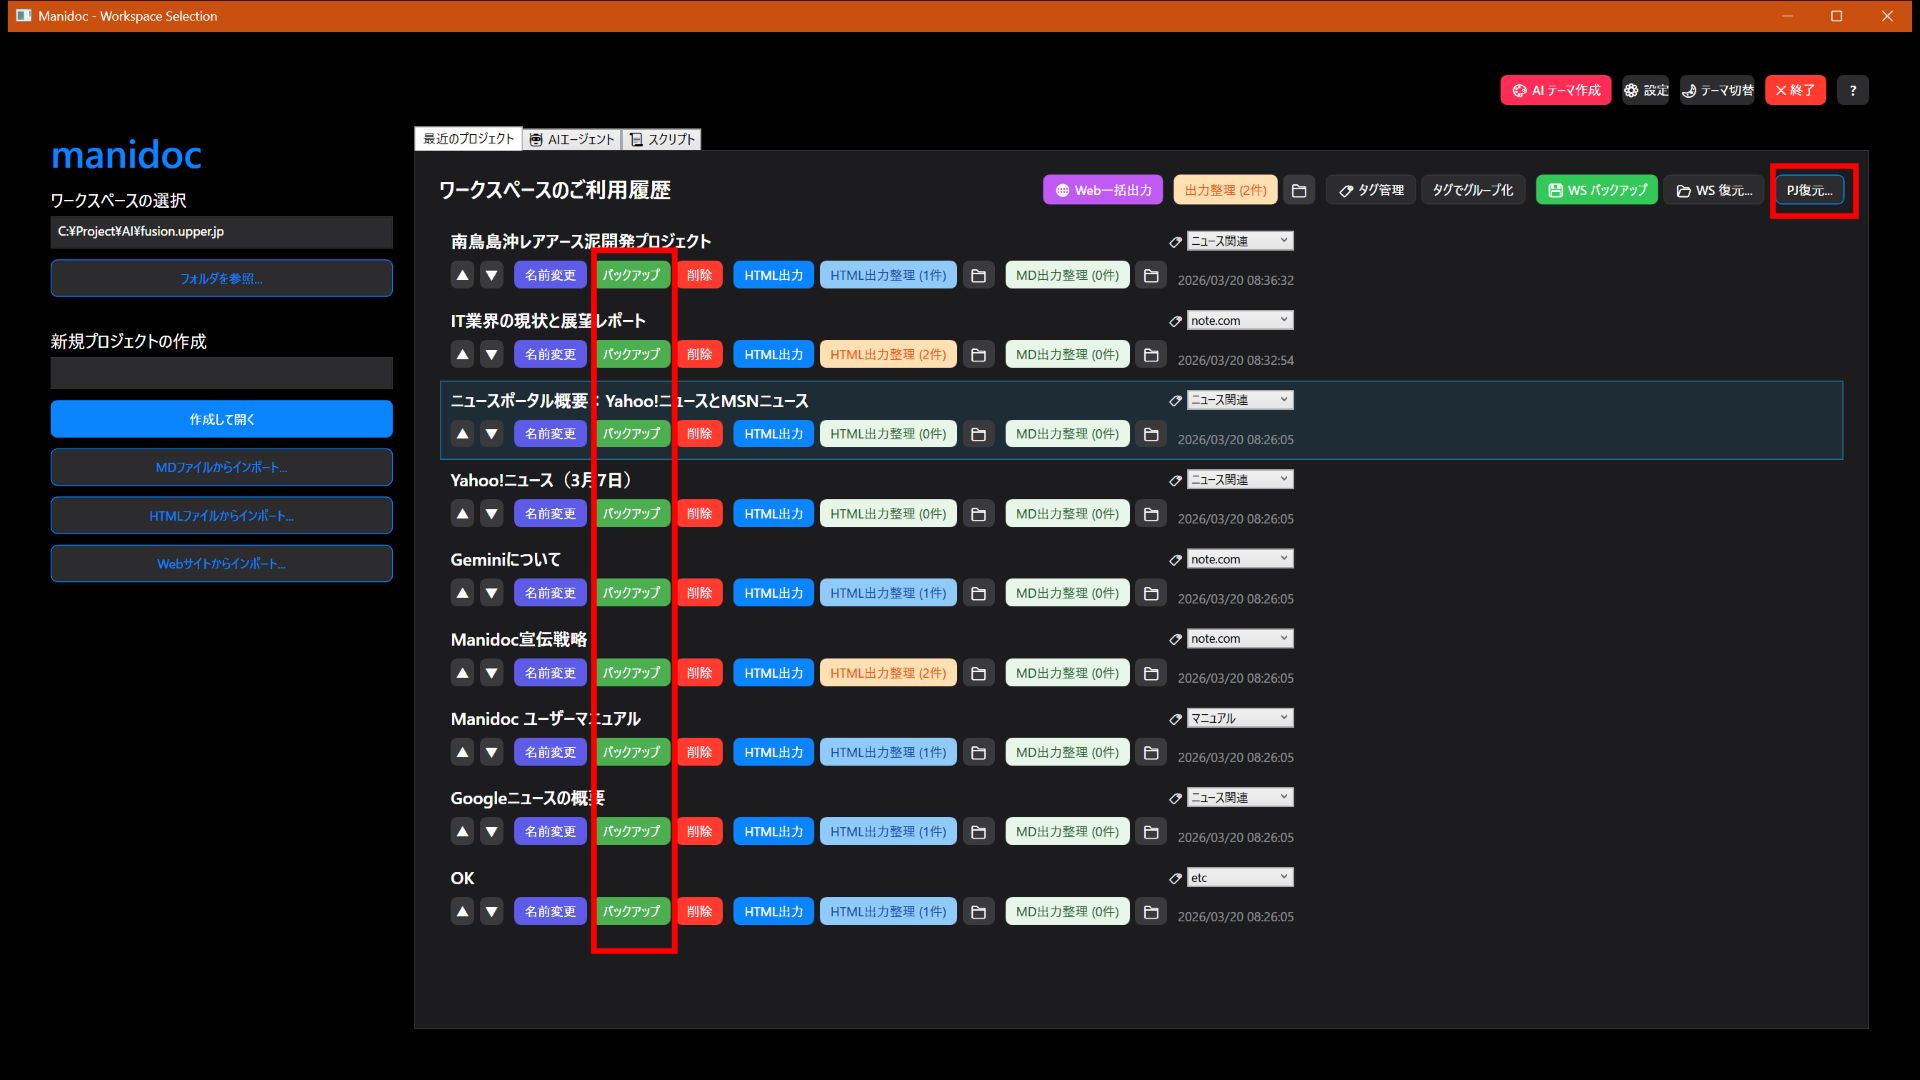Viewport: 1920px width, 1080px height.
Task: Open settings via the gear icon
Action: pos(1644,90)
